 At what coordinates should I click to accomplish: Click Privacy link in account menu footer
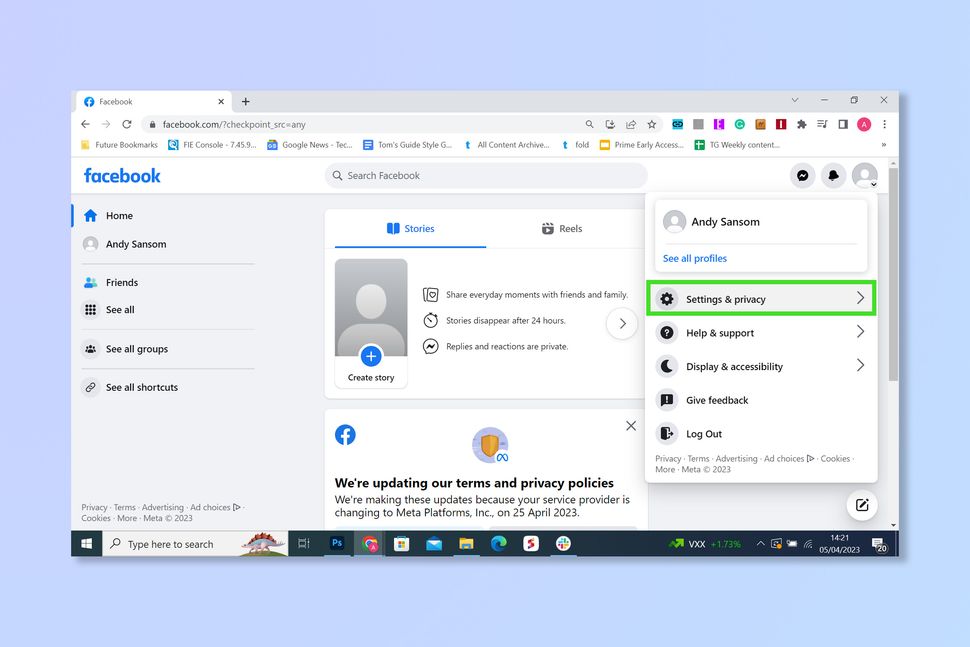(x=668, y=458)
